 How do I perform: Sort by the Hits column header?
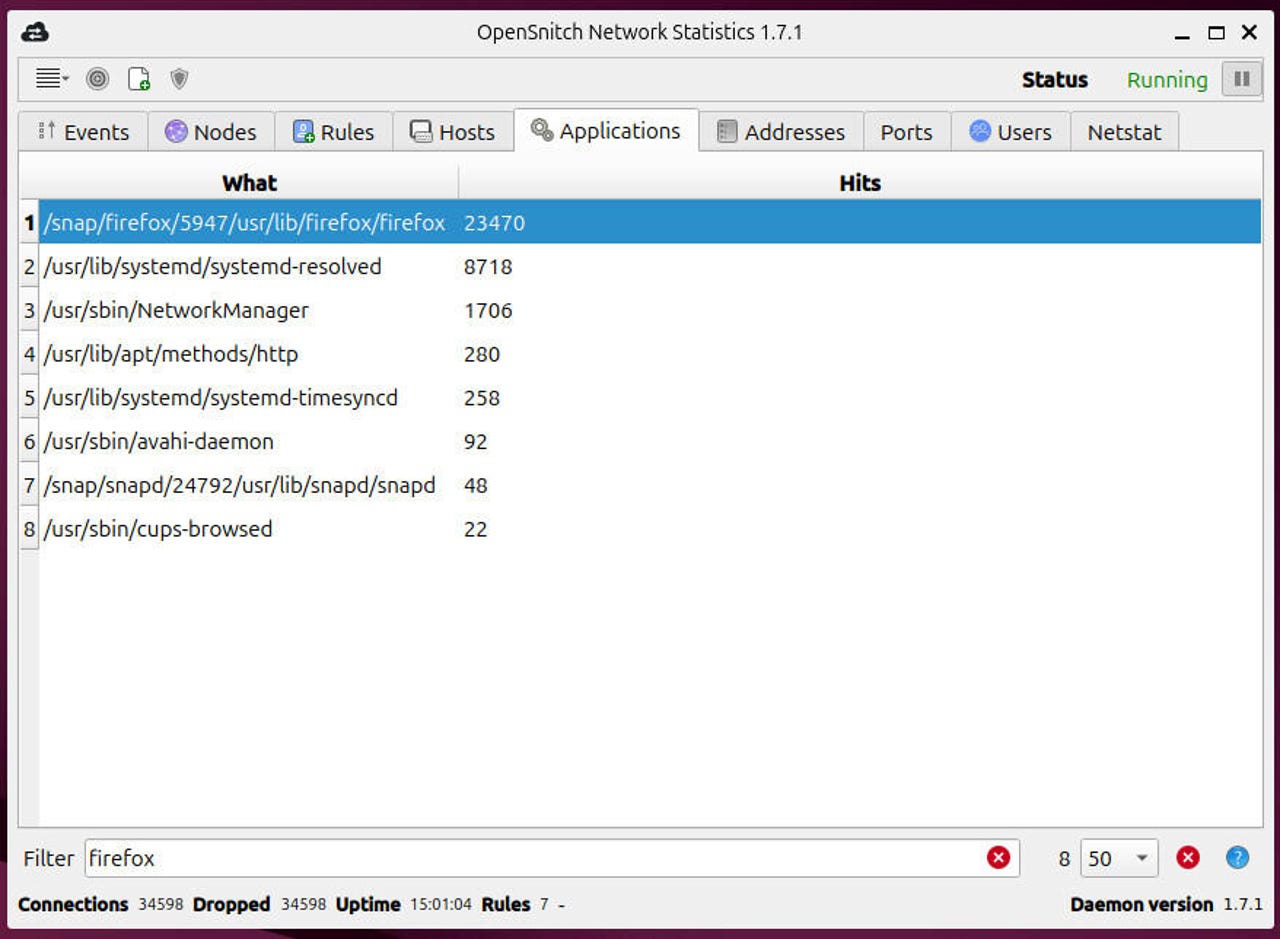pos(859,183)
